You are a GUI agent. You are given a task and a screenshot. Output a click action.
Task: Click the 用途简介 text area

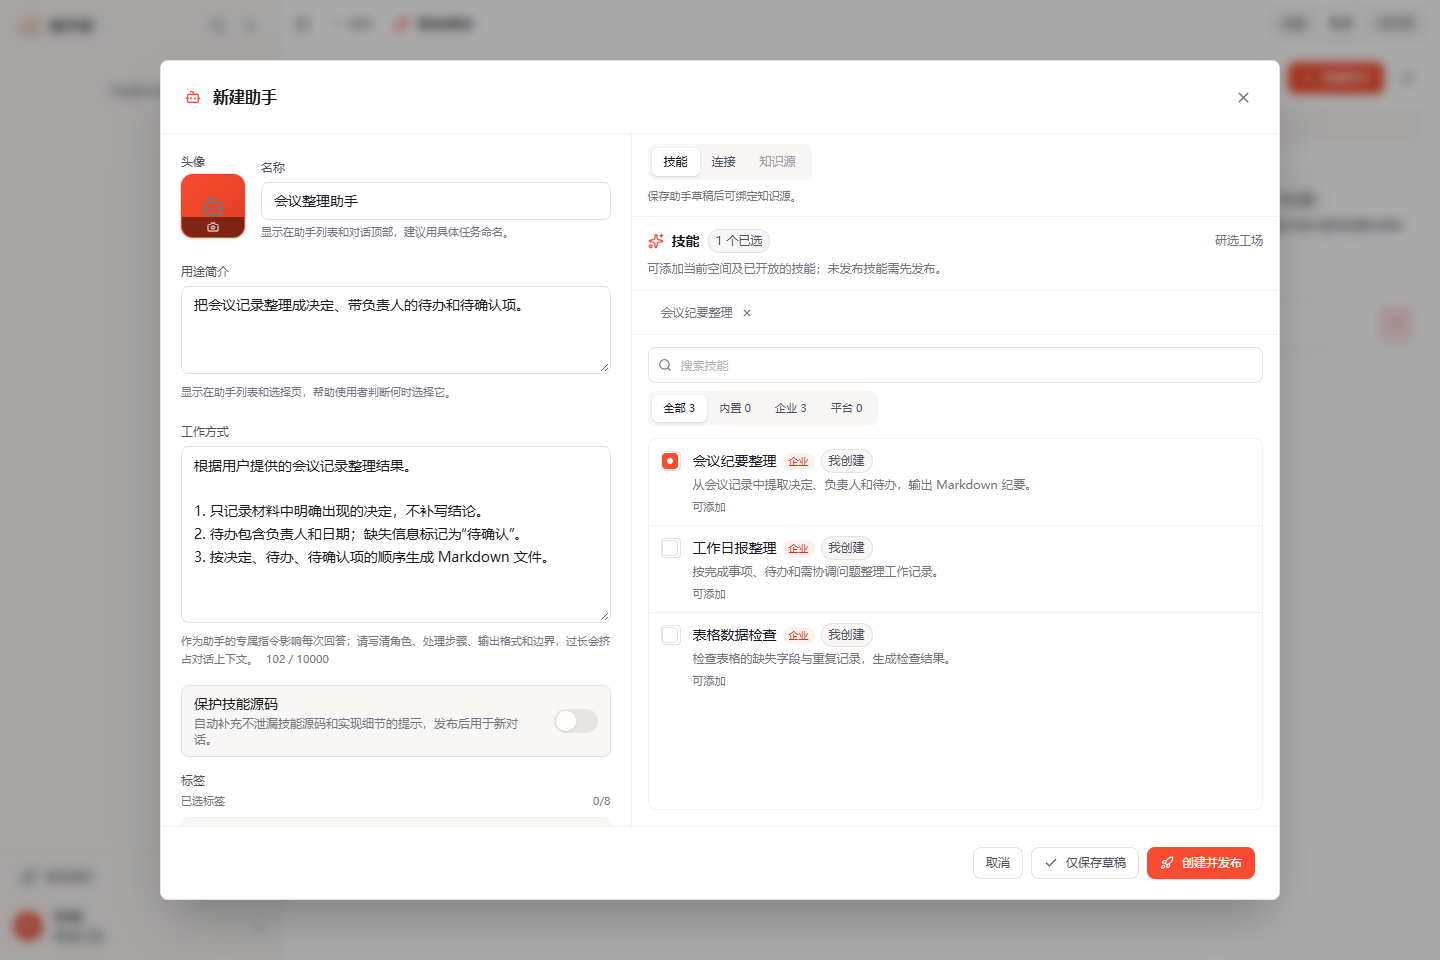[x=396, y=330]
